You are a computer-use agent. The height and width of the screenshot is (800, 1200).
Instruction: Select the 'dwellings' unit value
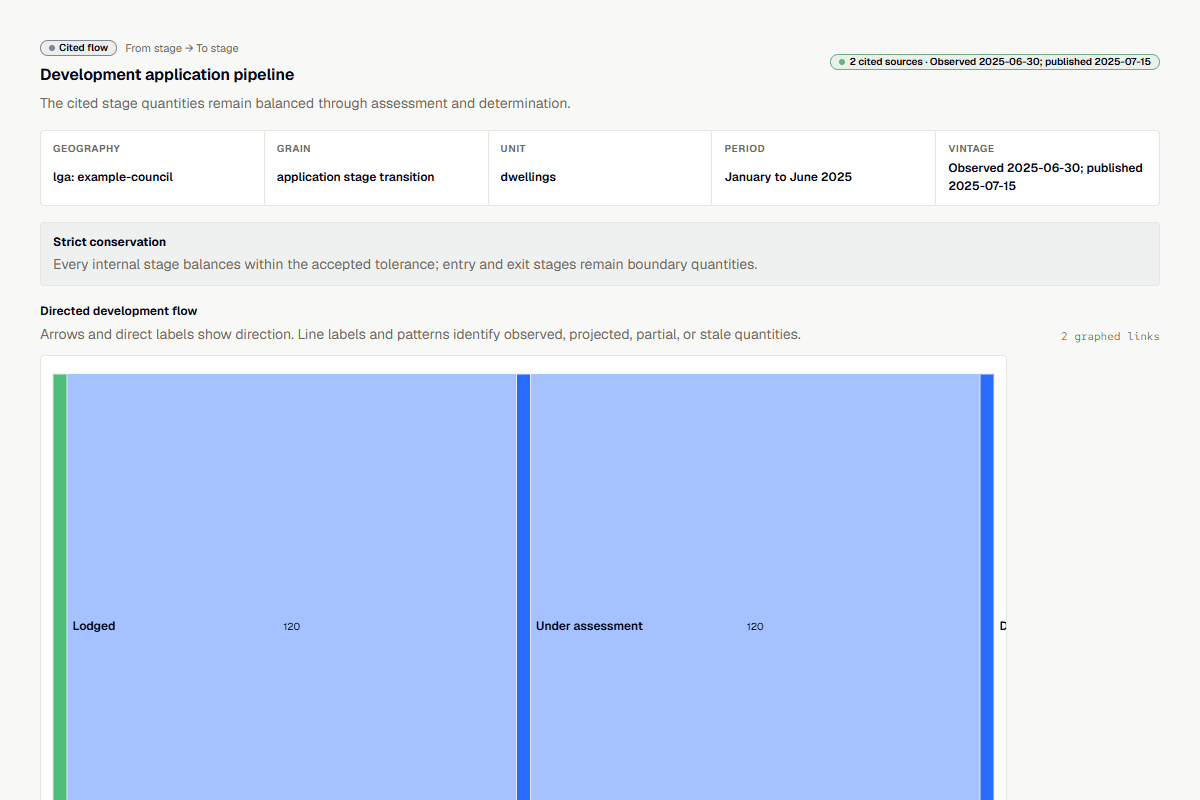coord(528,177)
